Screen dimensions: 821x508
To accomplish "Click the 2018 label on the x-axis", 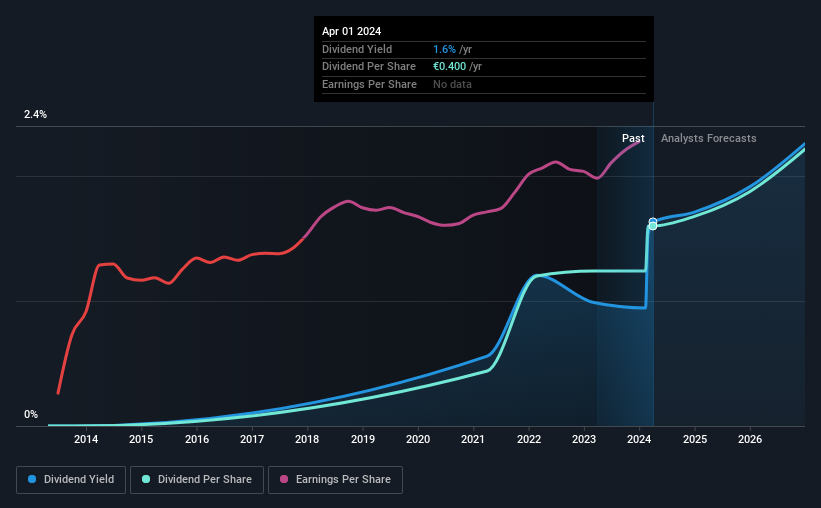I will point(307,439).
